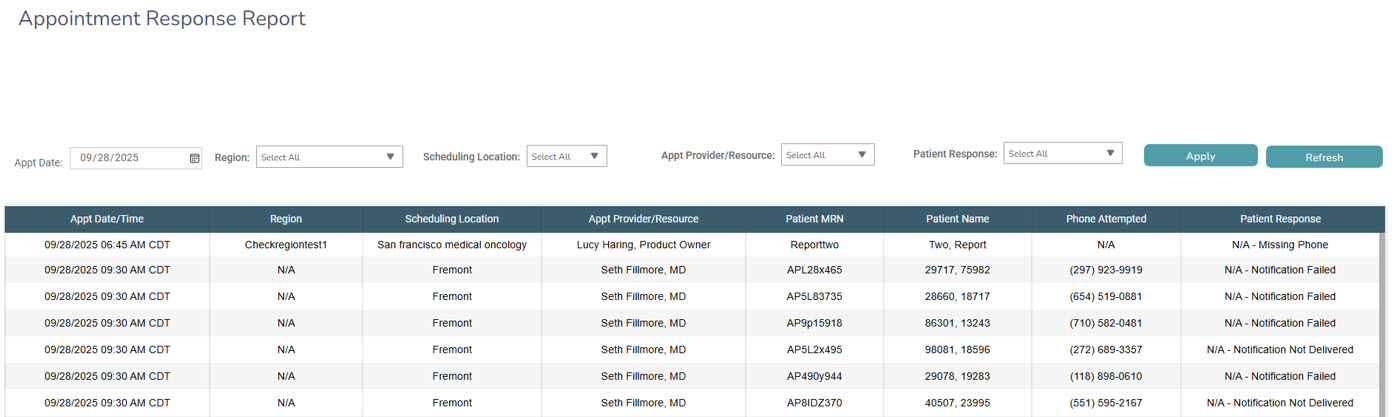Sort by Appt Date/Time column header
This screenshot has height=417, width=1398.
pyautogui.click(x=107, y=219)
